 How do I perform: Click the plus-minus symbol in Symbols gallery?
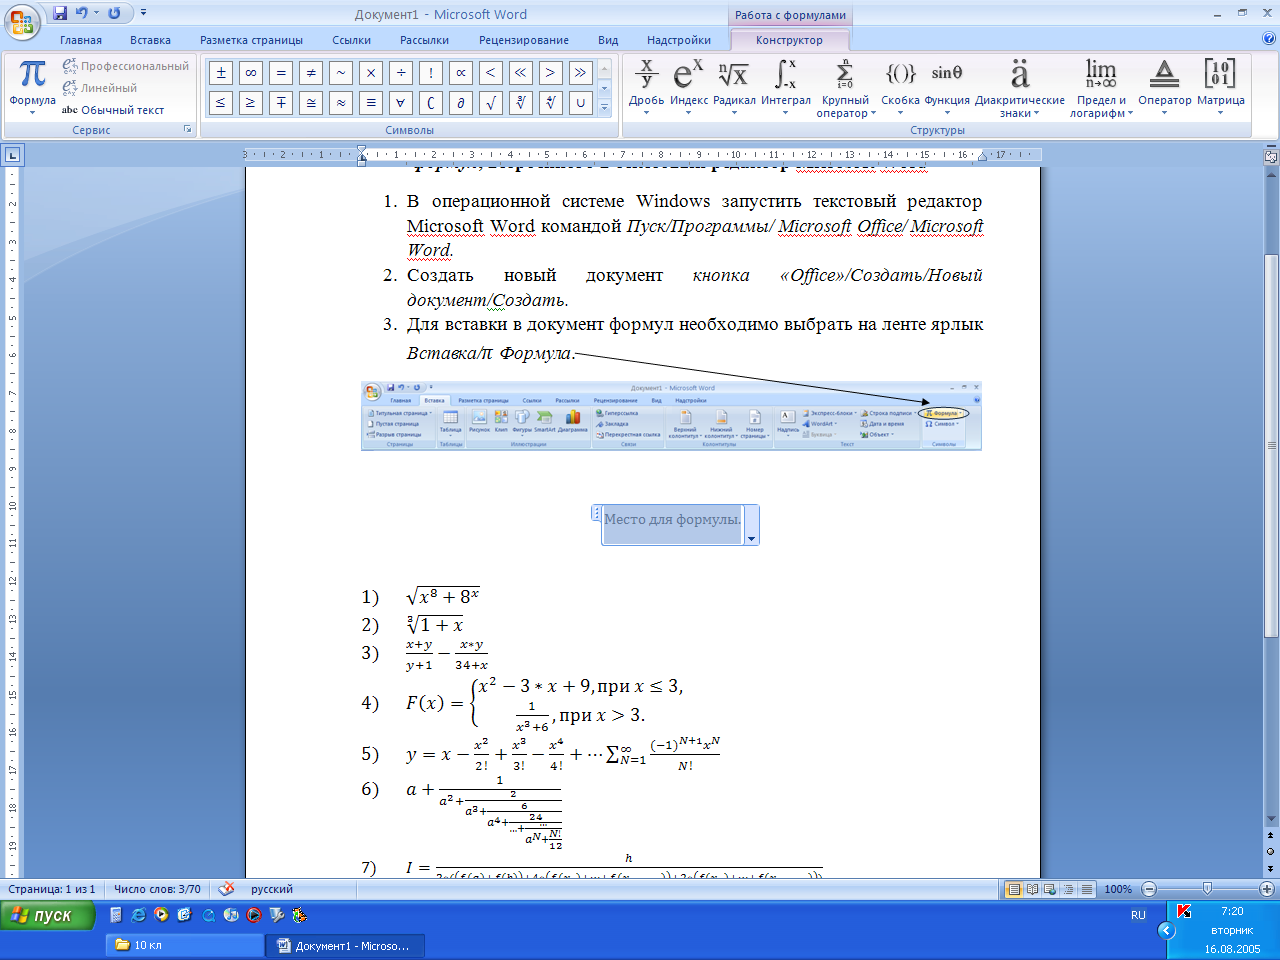pos(221,73)
